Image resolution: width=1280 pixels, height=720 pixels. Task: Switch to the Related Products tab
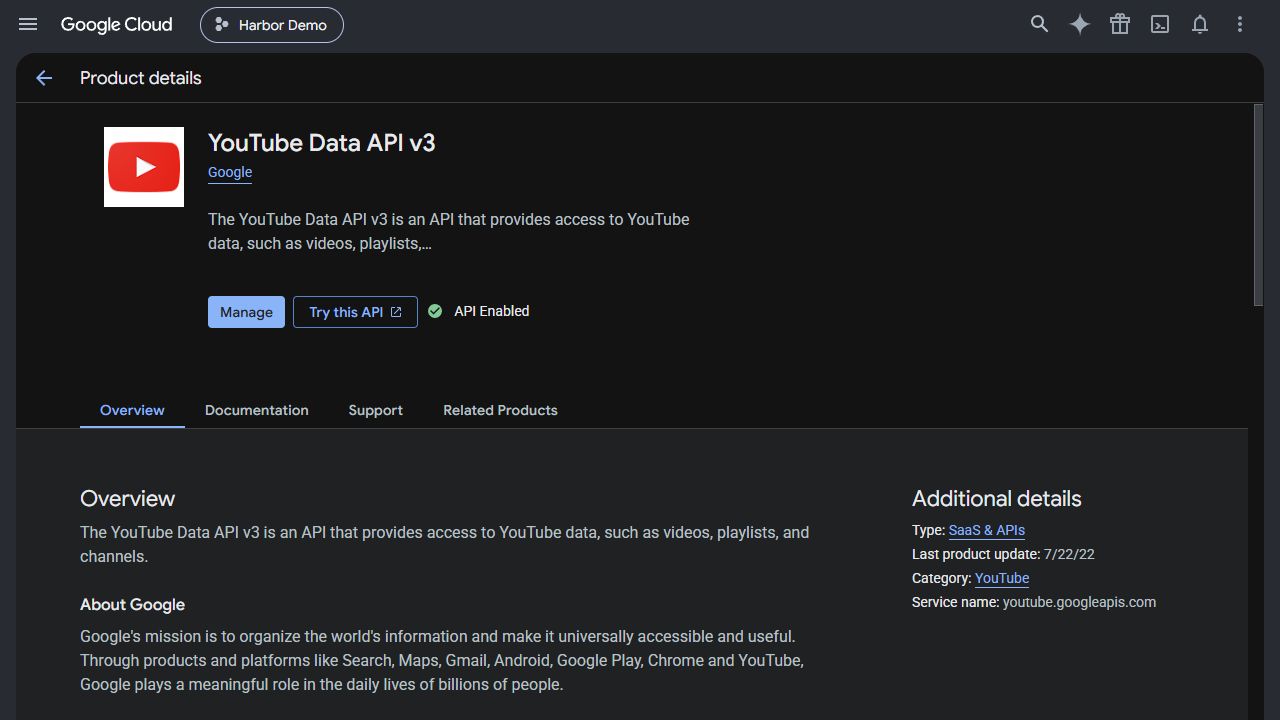pyautogui.click(x=500, y=410)
